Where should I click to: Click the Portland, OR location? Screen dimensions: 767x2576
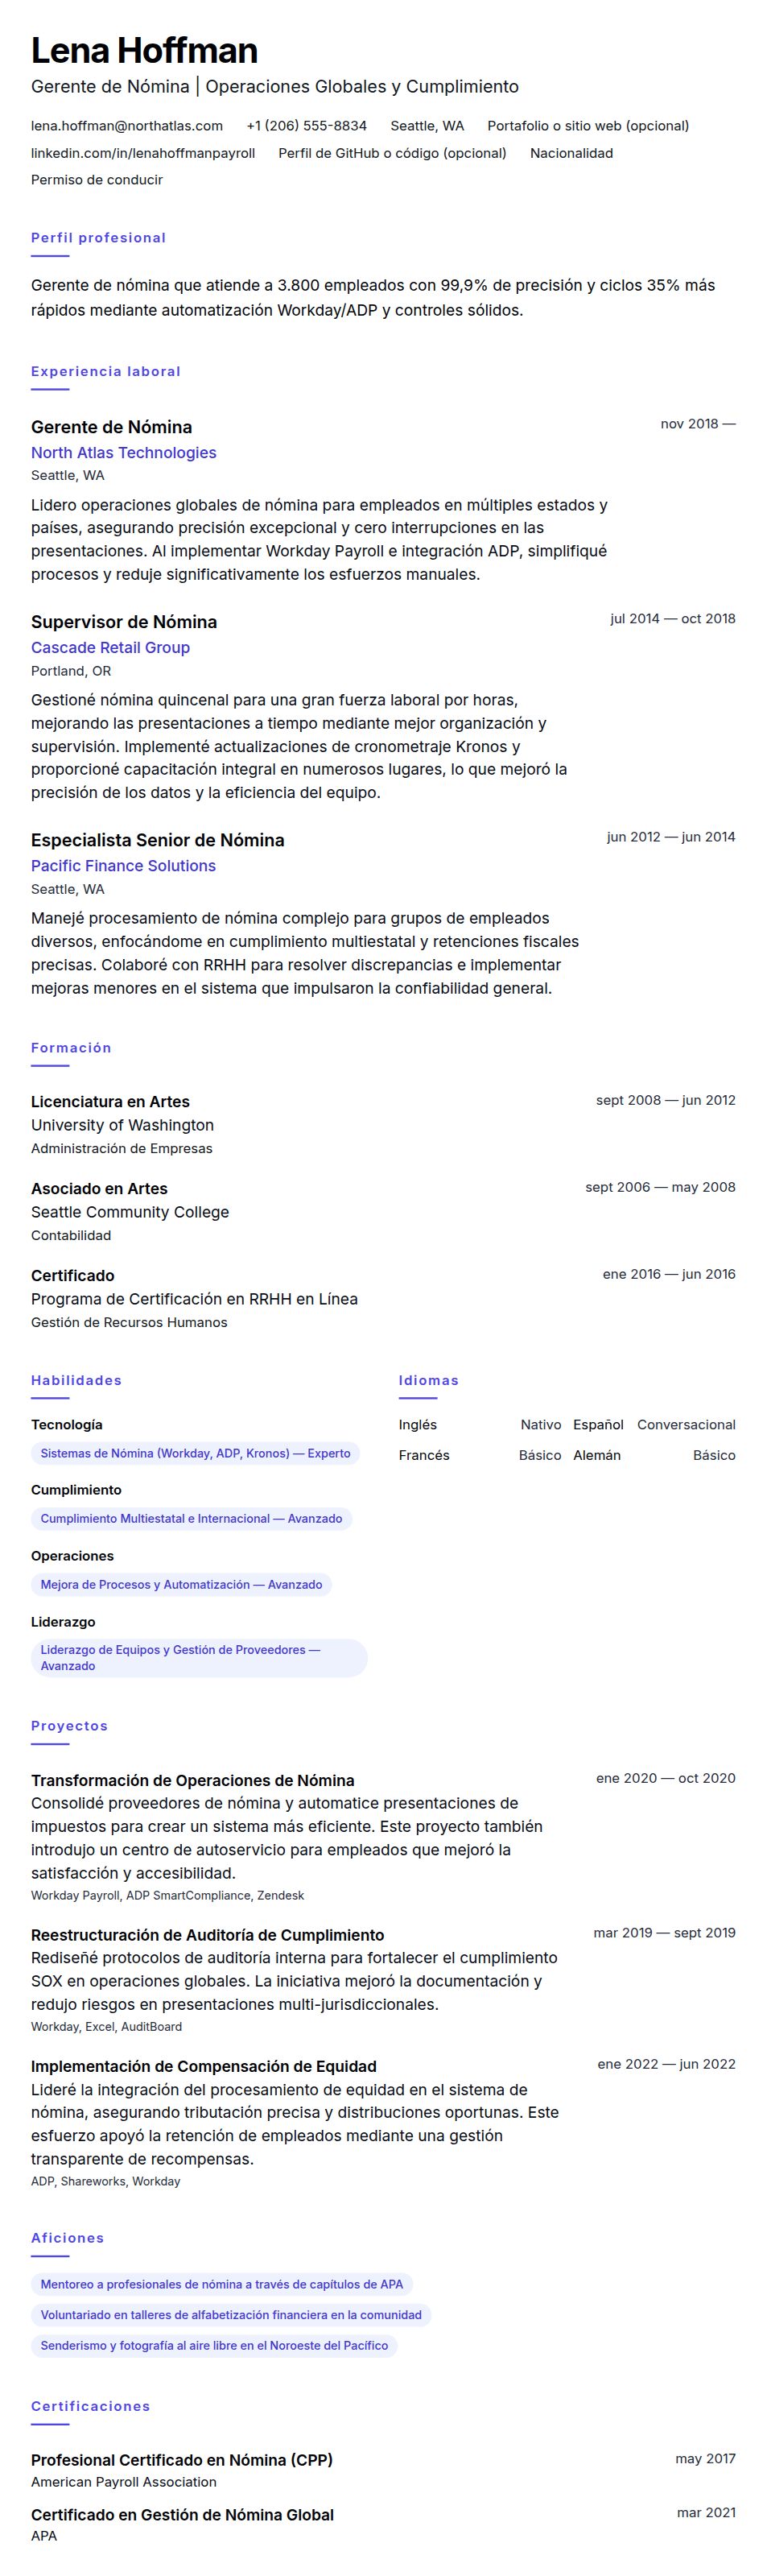(71, 671)
